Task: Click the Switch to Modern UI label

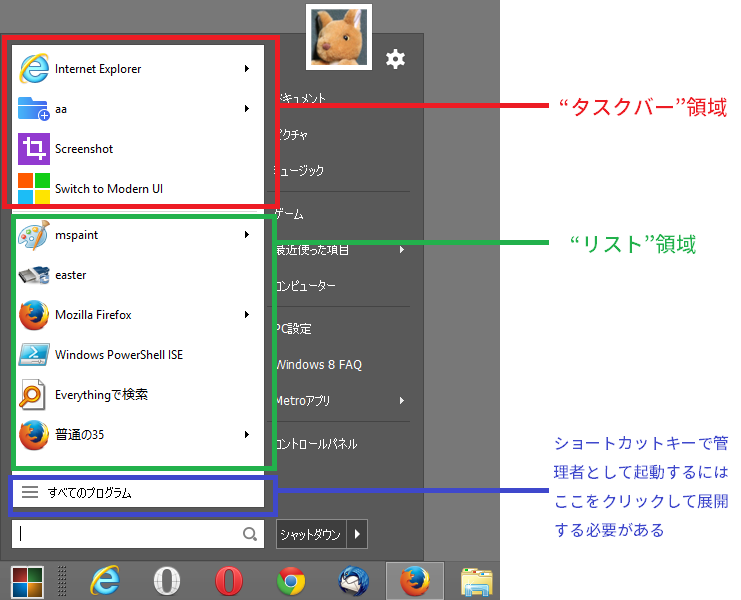Action: [x=109, y=189]
